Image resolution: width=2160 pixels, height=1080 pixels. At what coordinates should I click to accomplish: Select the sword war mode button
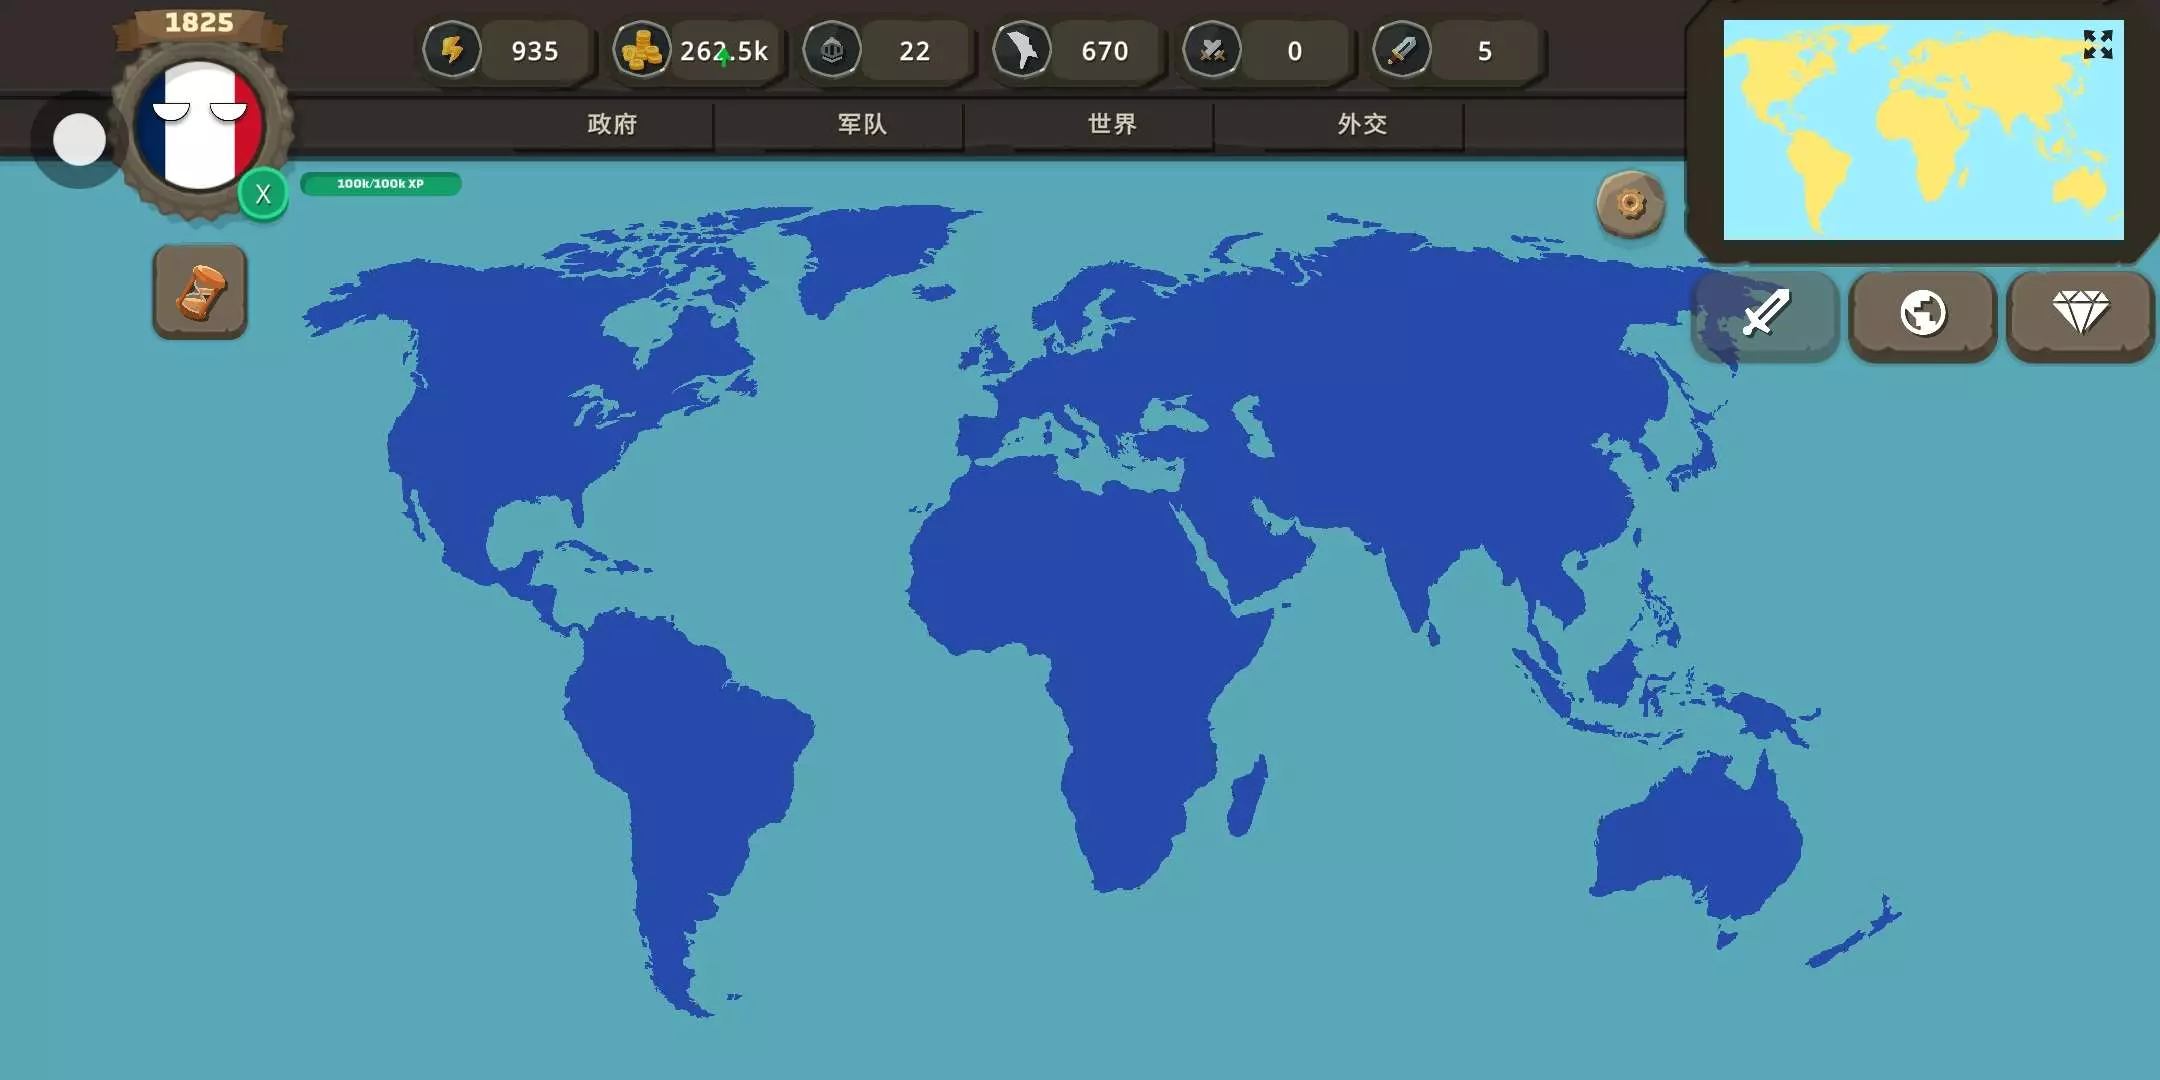pyautogui.click(x=1765, y=314)
